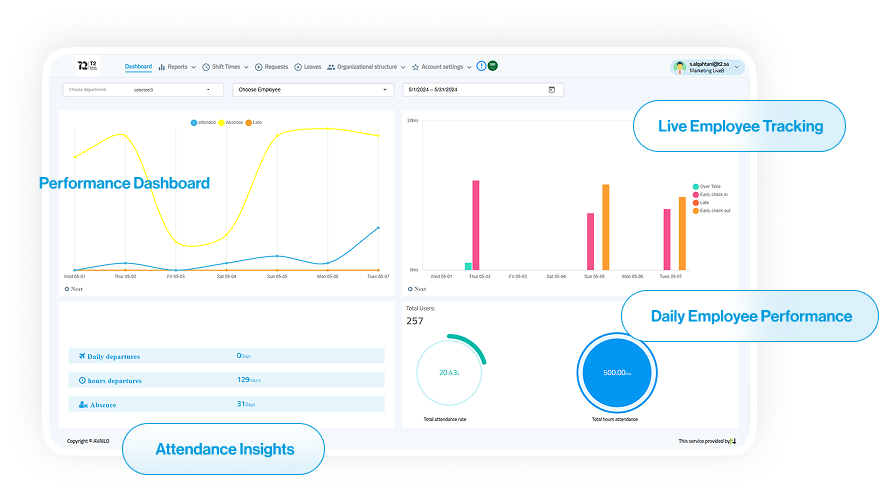The image size is (879, 493).
Task: Click Next under the line chart
Action: coord(73,288)
